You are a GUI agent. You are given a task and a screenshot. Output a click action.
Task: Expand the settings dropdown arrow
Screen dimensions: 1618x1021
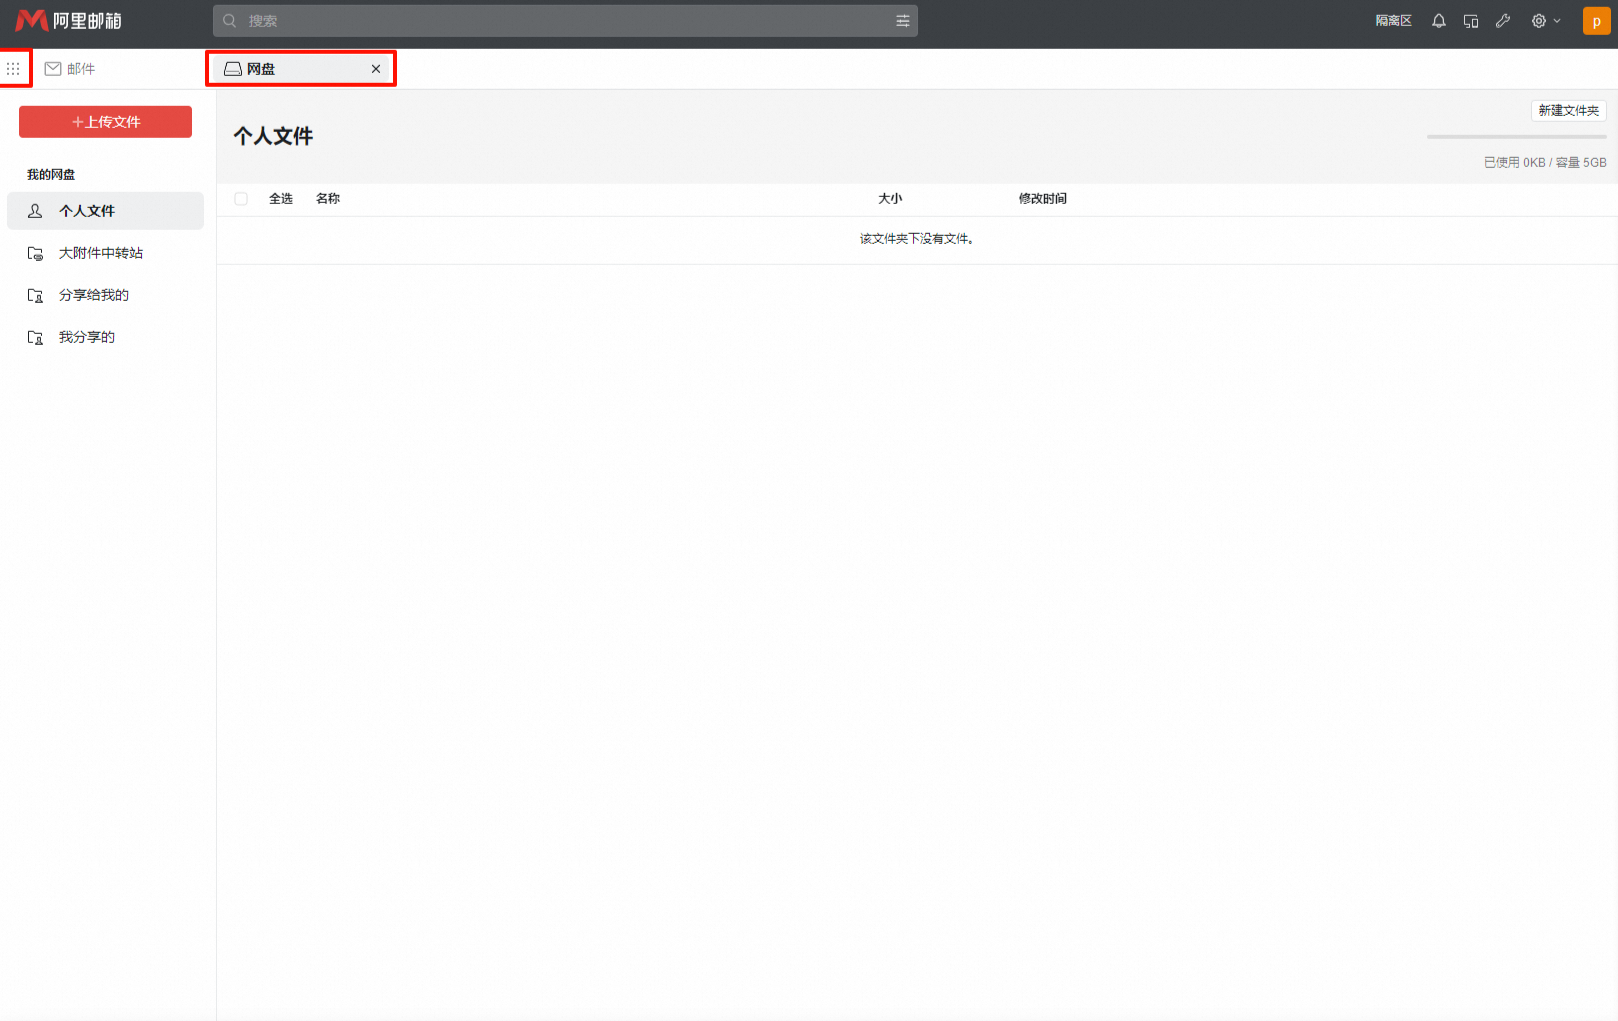1557,21
